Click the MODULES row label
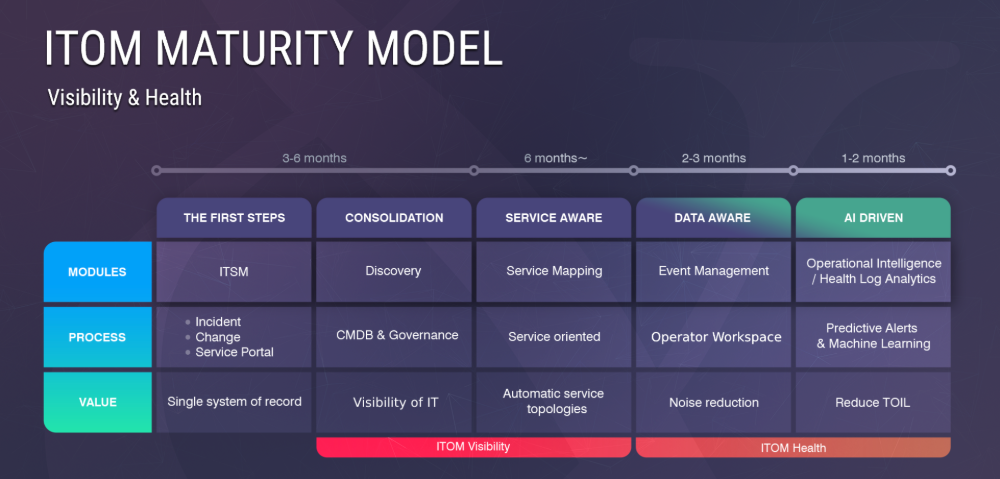The image size is (1000, 479). (x=98, y=272)
